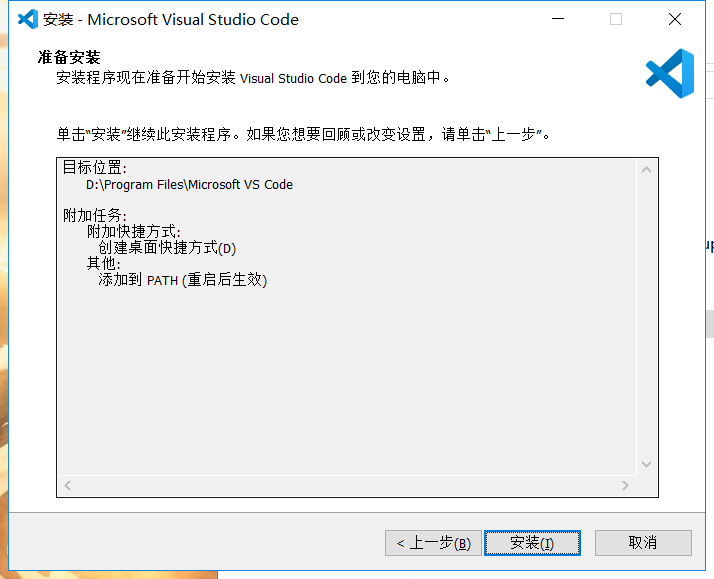Image resolution: width=714 pixels, height=579 pixels.
Task: Click the large VS Code logo
Action: click(670, 73)
